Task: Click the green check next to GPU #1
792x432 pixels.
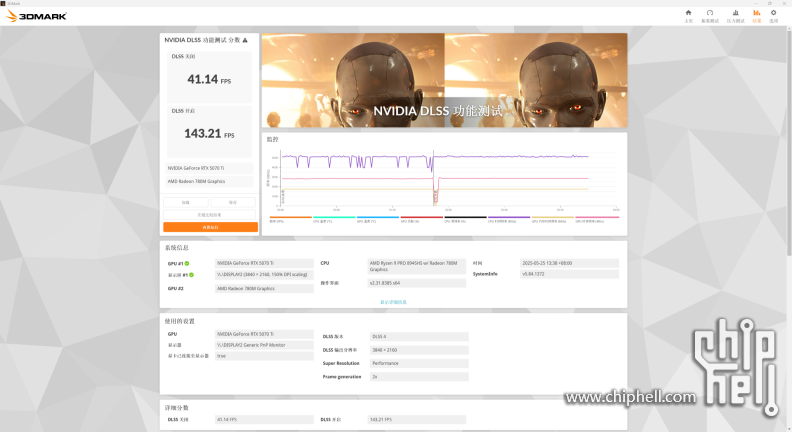Action: [187, 263]
